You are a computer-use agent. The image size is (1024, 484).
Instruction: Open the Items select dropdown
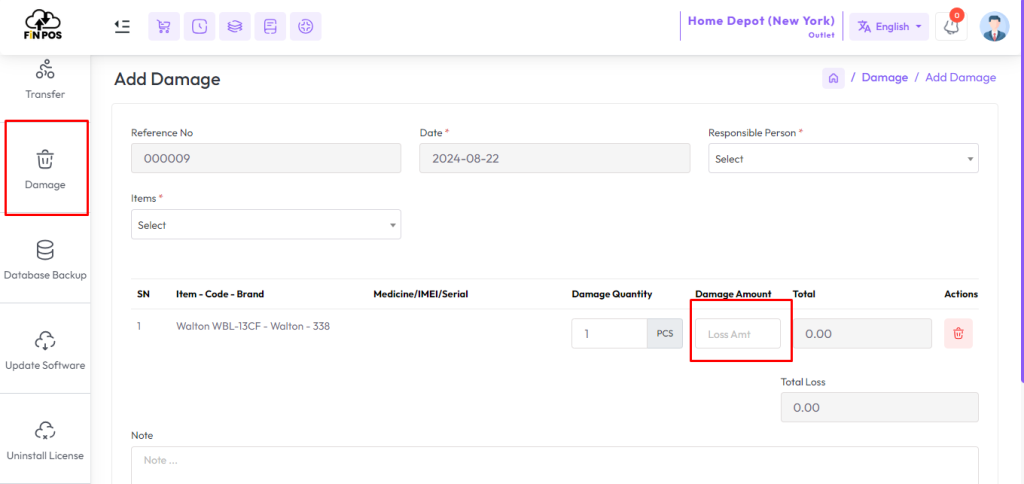pyautogui.click(x=266, y=225)
